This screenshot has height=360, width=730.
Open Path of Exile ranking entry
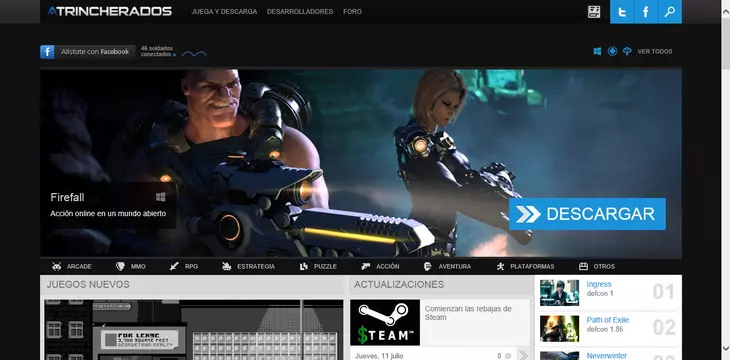pyautogui.click(x=608, y=320)
